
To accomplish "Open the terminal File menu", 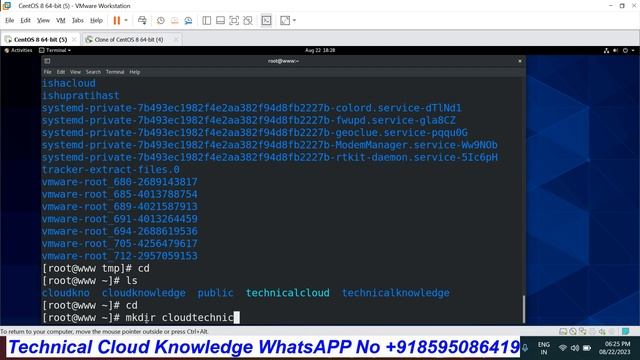I will click(x=48, y=72).
